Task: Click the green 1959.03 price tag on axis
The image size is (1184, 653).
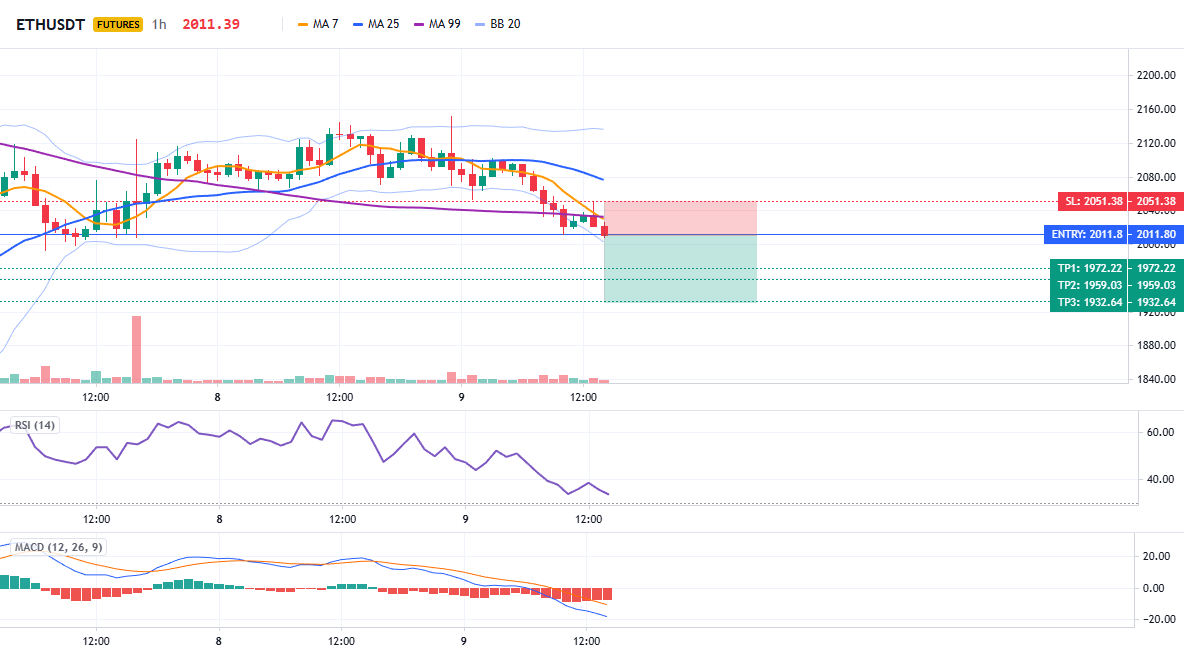Action: tap(1155, 285)
